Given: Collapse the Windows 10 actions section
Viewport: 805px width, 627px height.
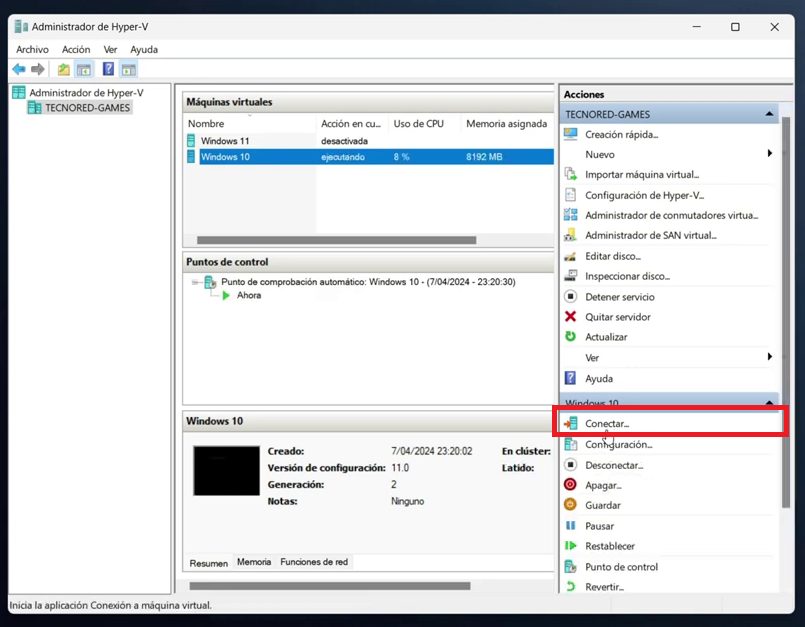Looking at the screenshot, I should [x=769, y=403].
